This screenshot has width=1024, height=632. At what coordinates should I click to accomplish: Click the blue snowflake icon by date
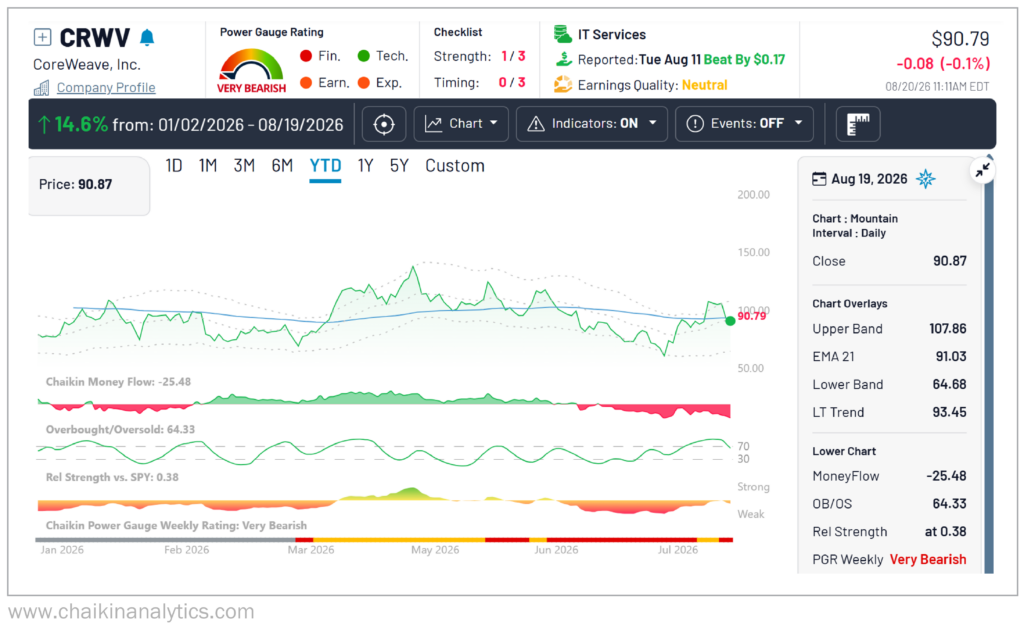pos(925,179)
